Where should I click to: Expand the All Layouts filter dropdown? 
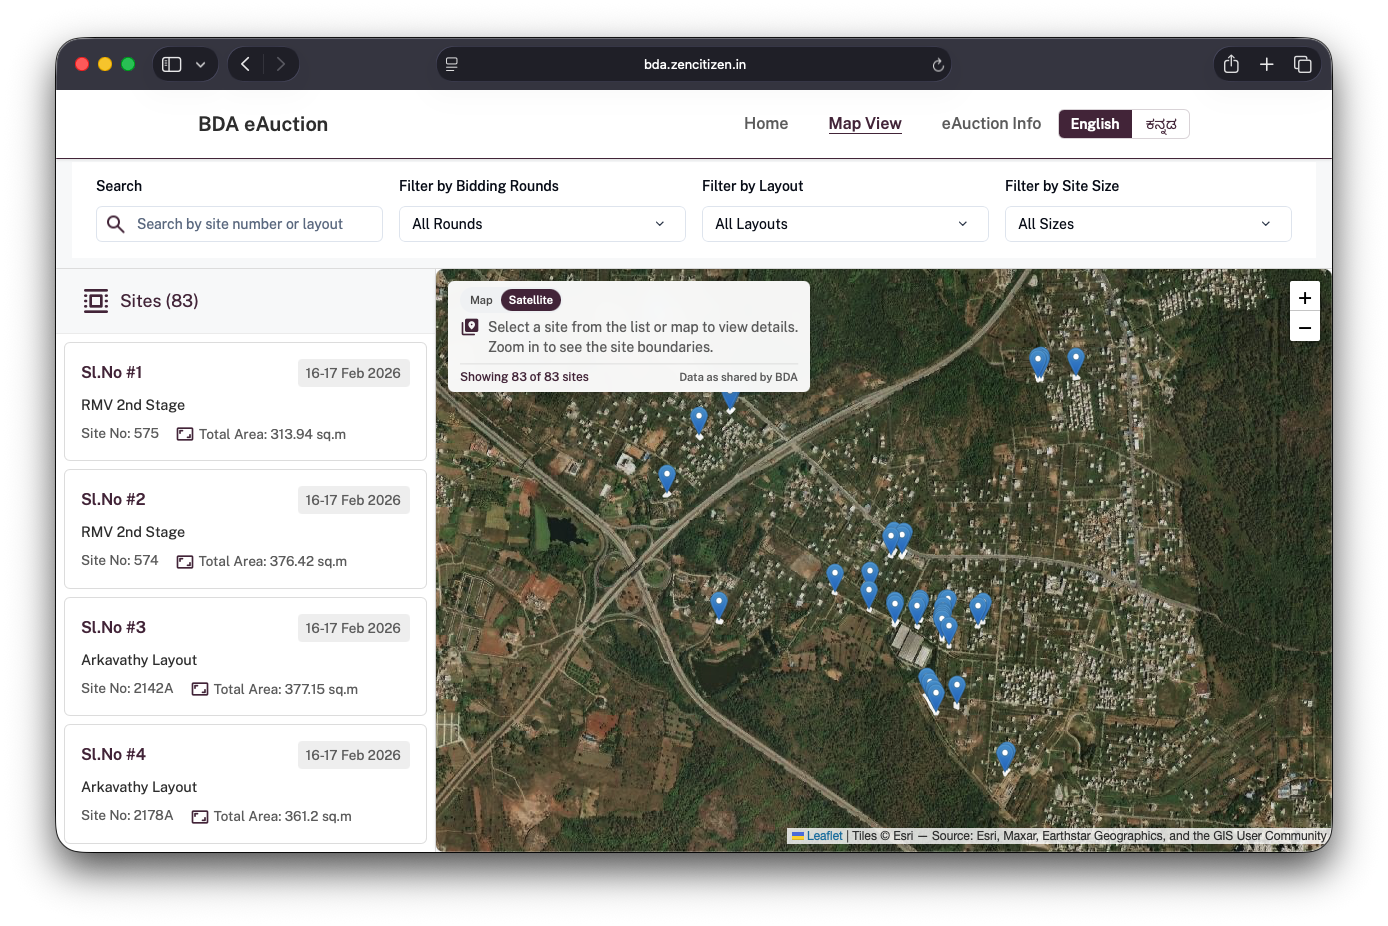844,224
